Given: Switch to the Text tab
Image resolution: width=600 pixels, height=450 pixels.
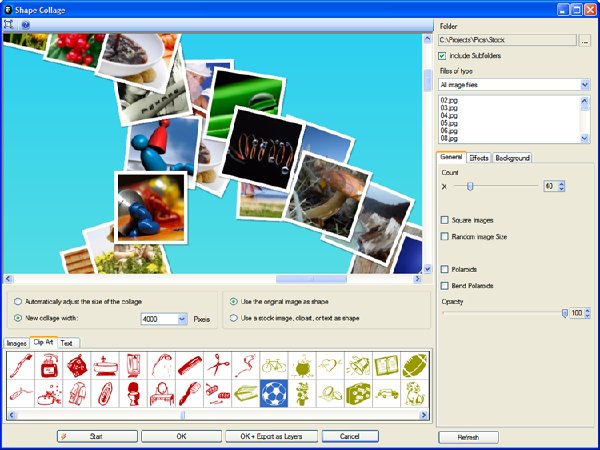Looking at the screenshot, I should pos(66,343).
